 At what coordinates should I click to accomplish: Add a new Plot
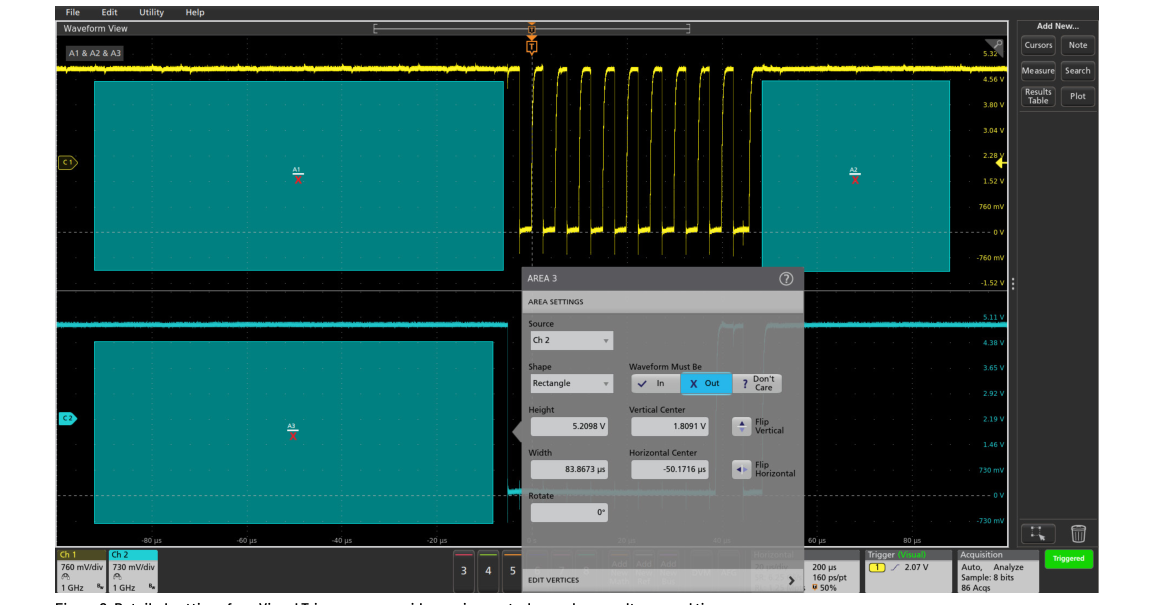[x=1078, y=97]
